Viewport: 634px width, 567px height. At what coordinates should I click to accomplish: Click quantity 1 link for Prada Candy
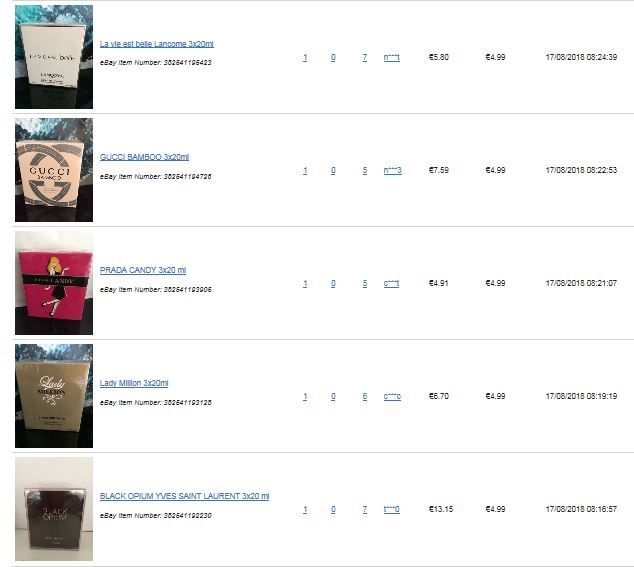305,284
